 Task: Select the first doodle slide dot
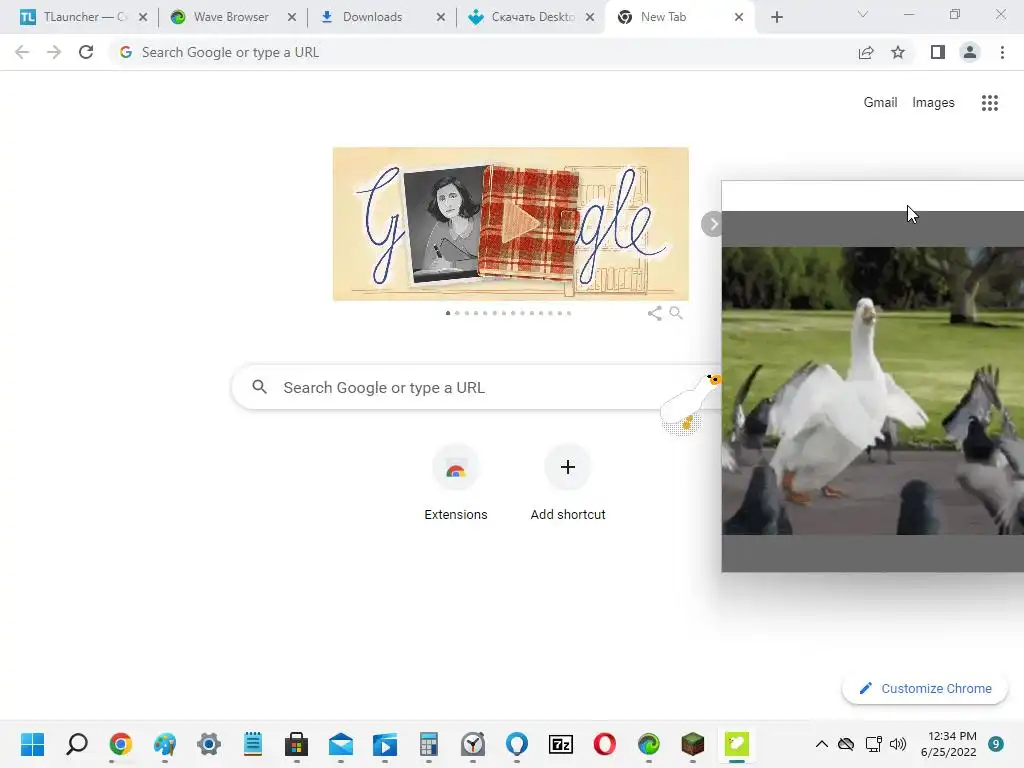point(447,313)
